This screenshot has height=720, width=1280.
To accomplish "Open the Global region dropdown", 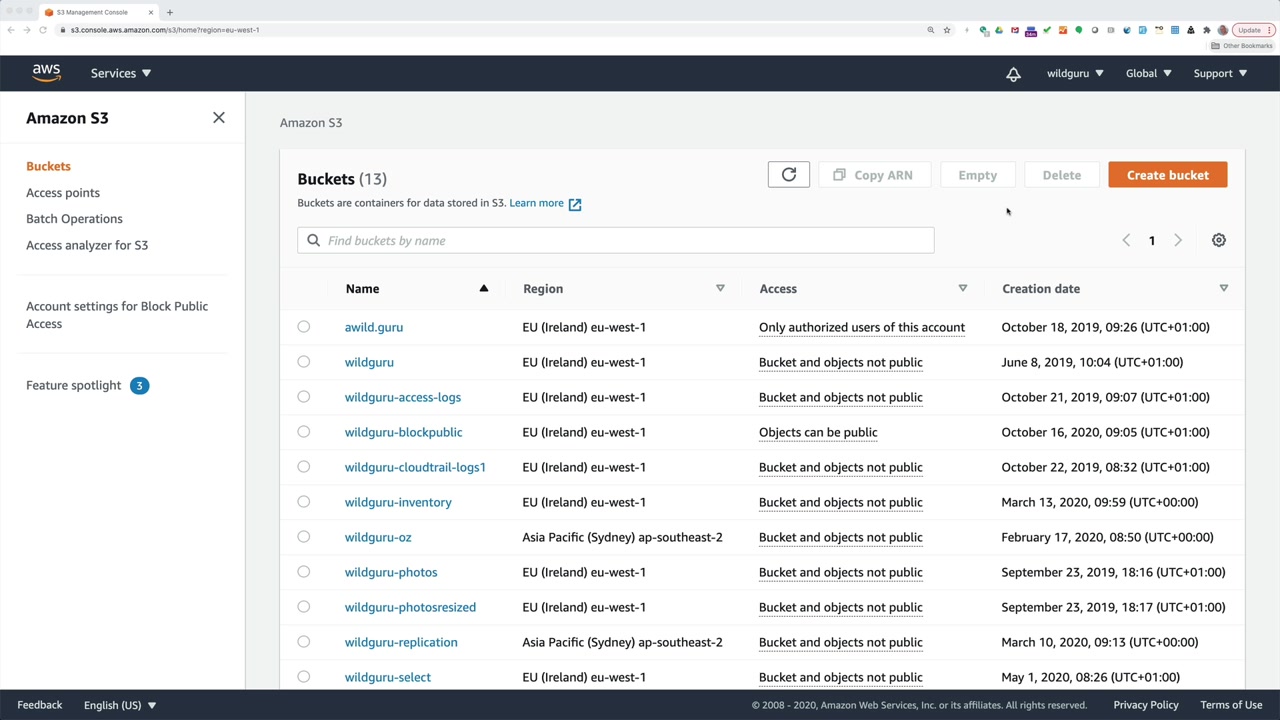I will pyautogui.click(x=1148, y=73).
